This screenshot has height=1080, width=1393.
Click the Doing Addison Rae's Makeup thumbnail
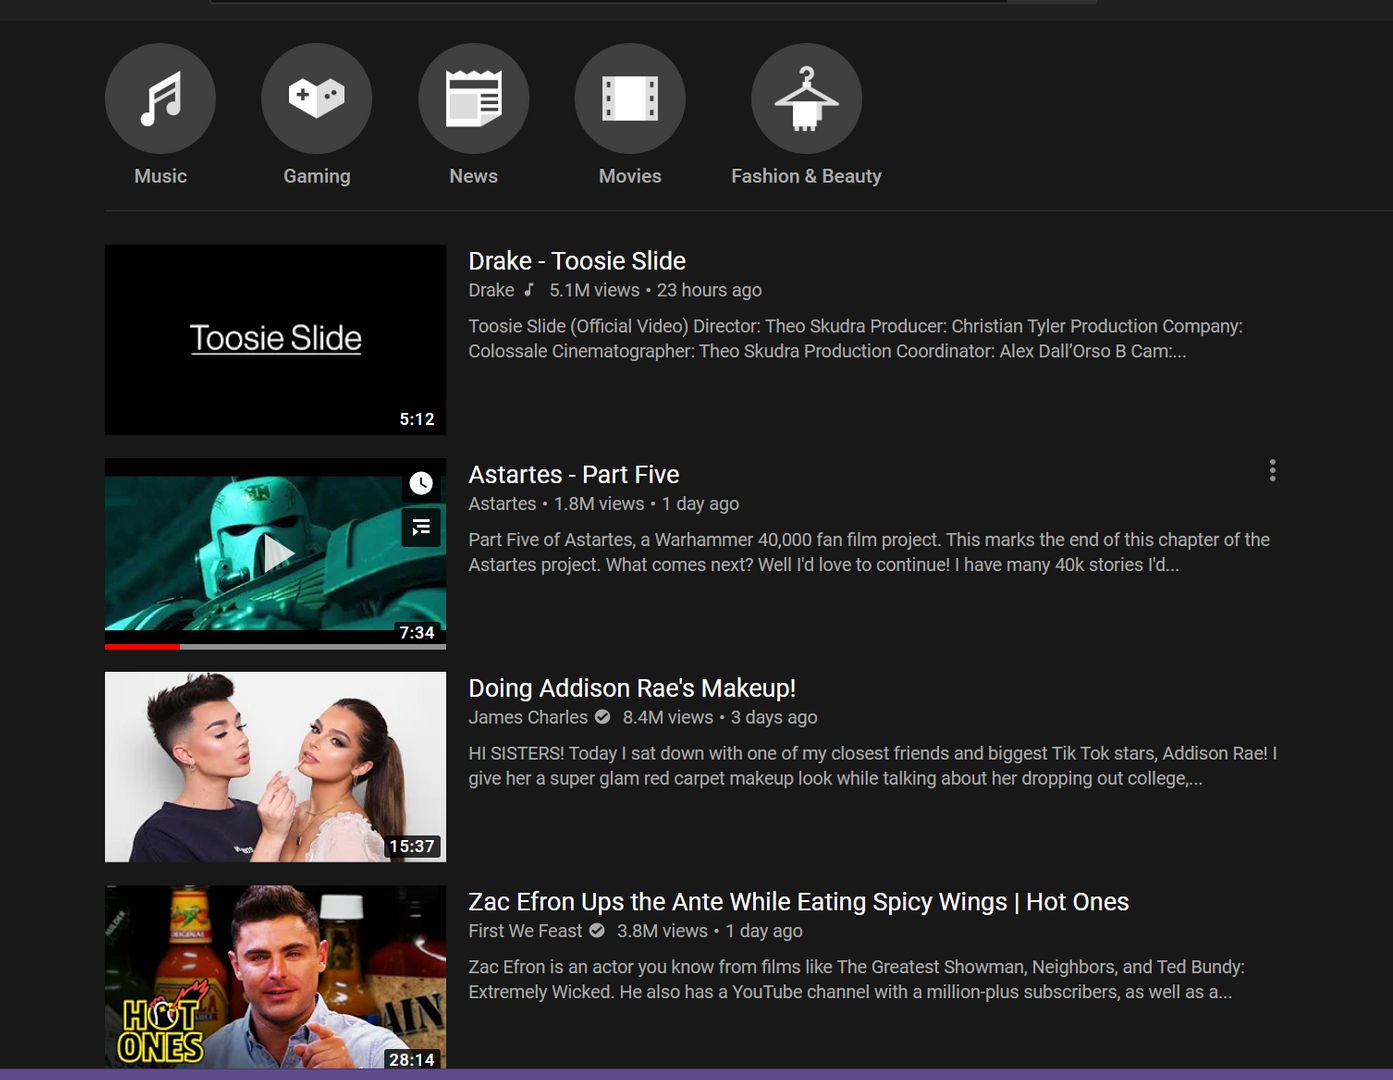pyautogui.click(x=275, y=767)
